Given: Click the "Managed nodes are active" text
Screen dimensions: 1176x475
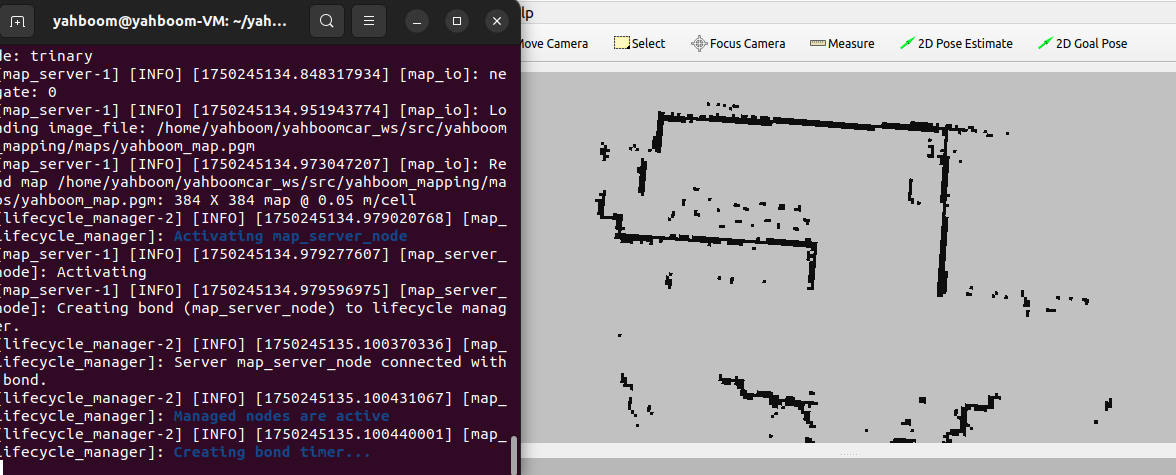Looking at the screenshot, I should tap(281, 416).
